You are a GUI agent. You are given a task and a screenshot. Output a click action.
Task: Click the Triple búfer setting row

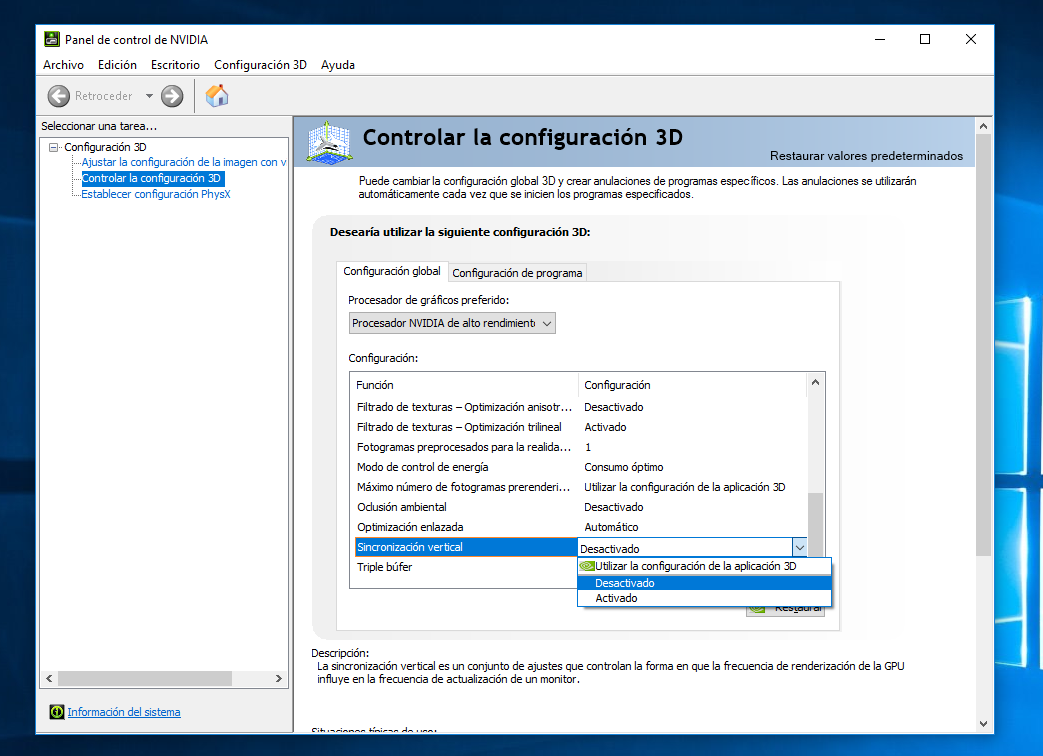tap(384, 567)
